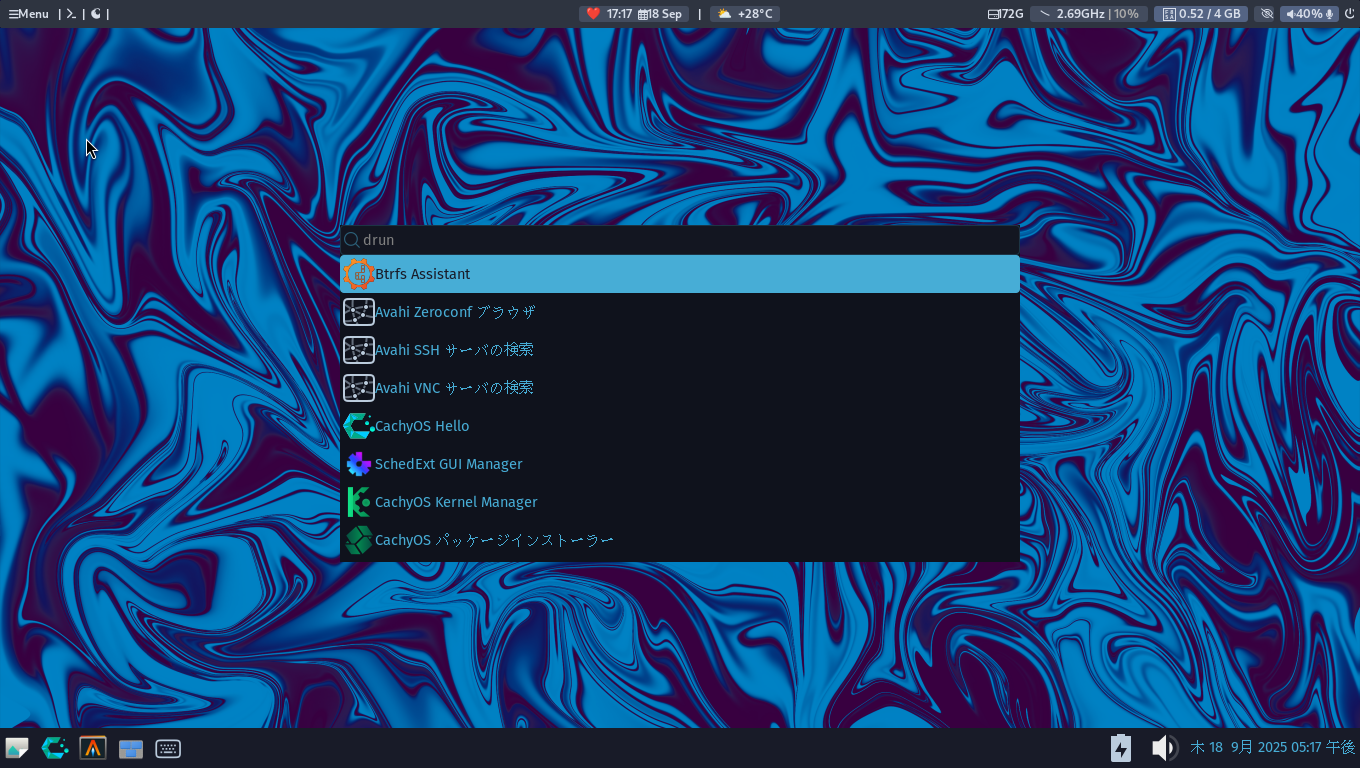Open Avahi VNC サーバの検索 entry
This screenshot has width=1360, height=768.
pyautogui.click(x=680, y=388)
